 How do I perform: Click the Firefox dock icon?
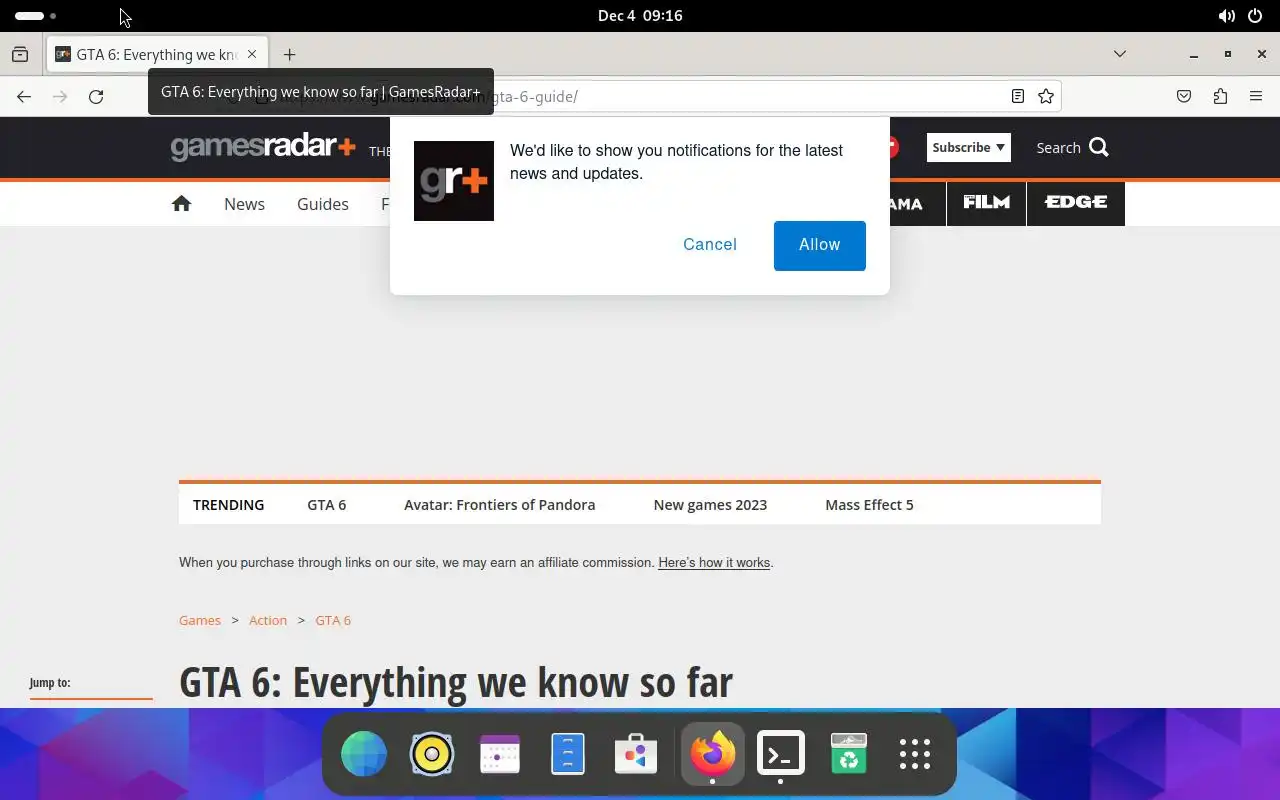pos(713,754)
